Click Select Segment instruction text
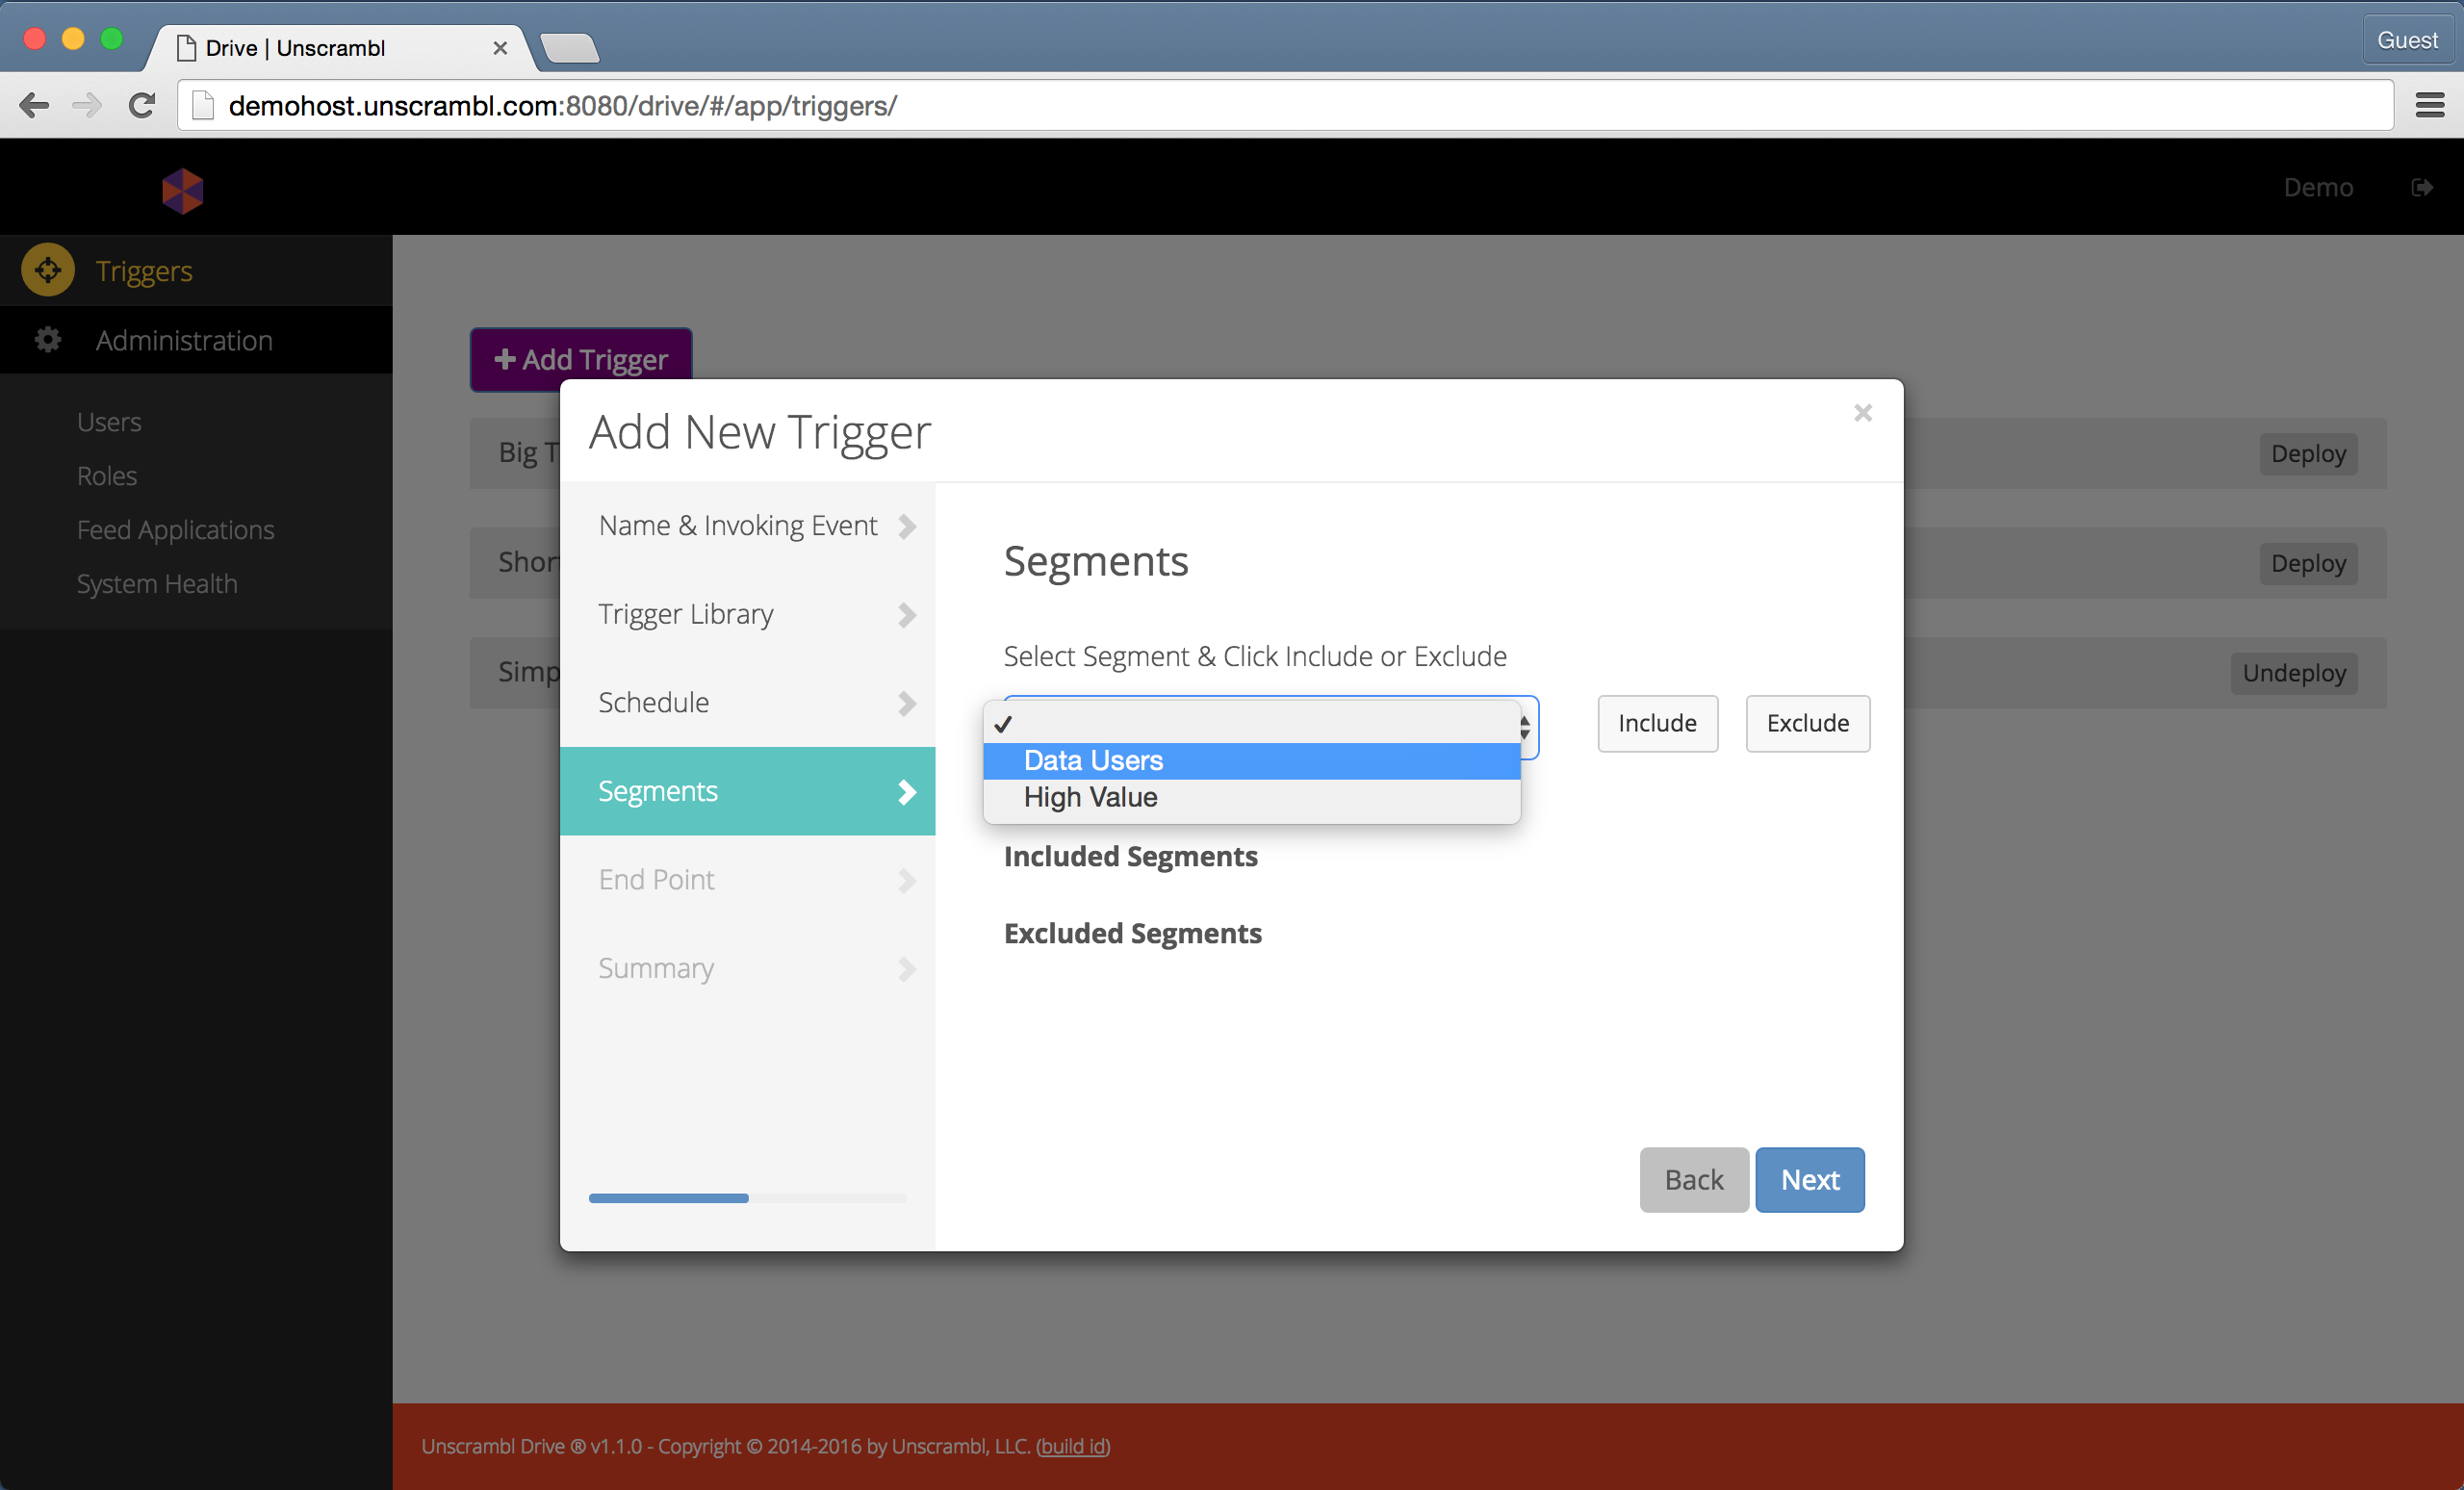 tap(1255, 656)
